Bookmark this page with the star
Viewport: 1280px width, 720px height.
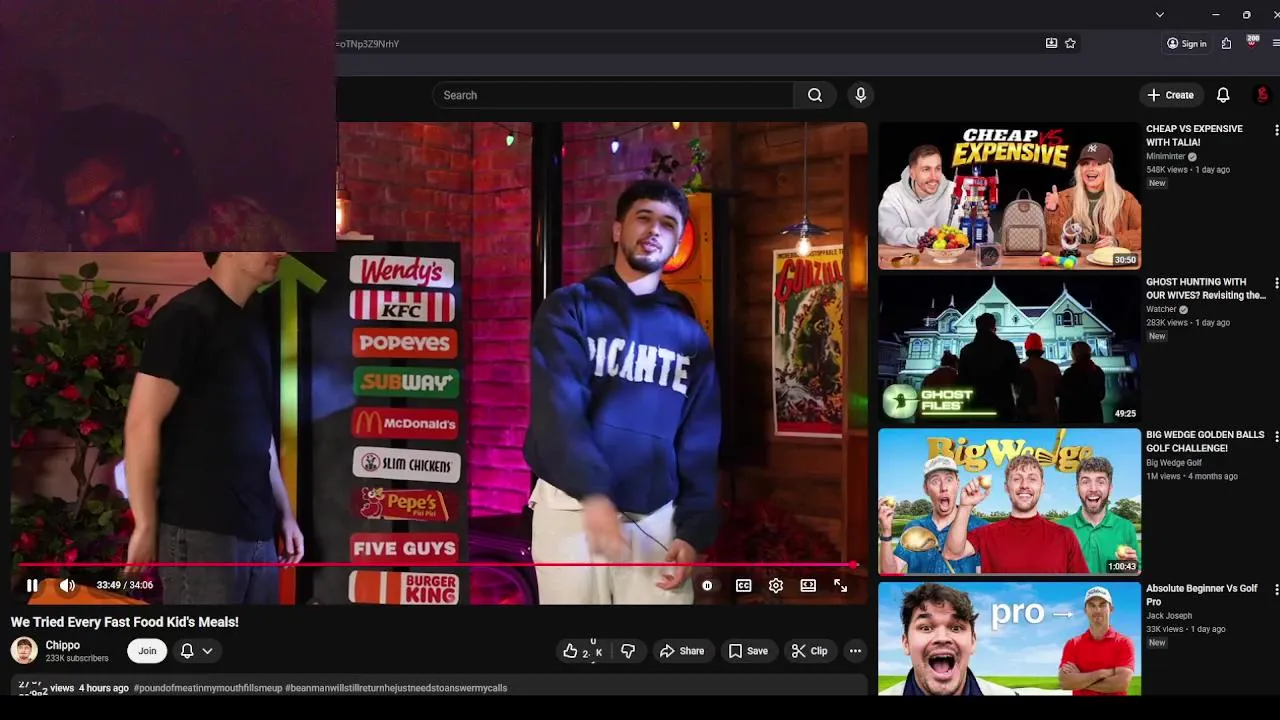[1070, 44]
